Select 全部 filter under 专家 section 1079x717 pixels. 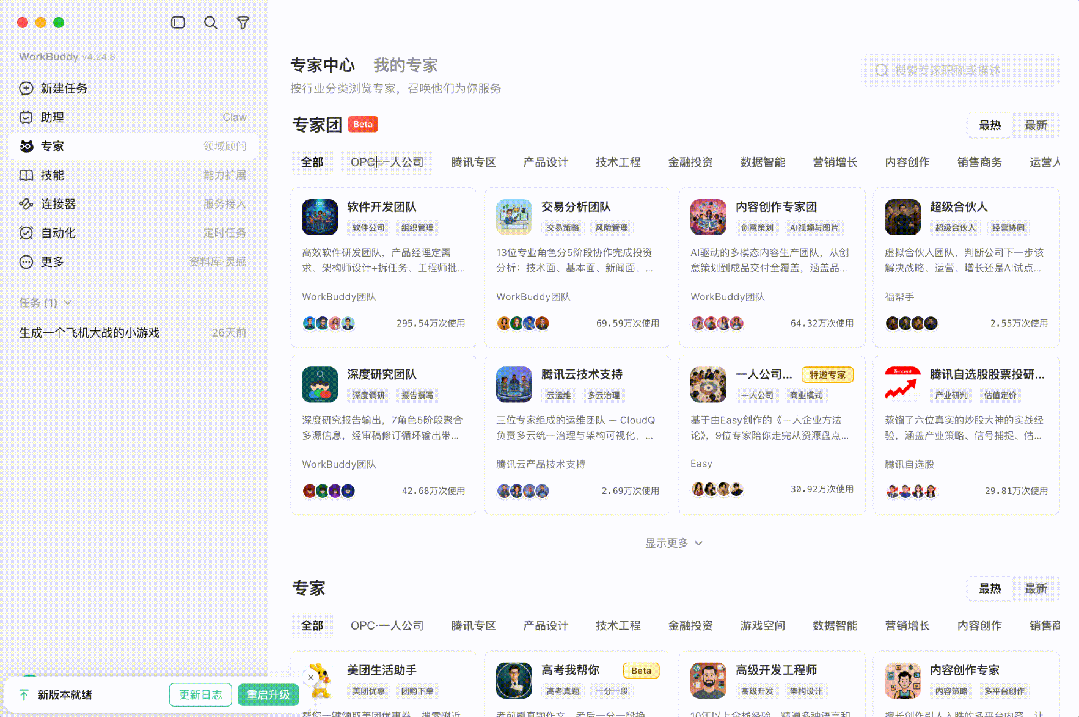(x=312, y=625)
